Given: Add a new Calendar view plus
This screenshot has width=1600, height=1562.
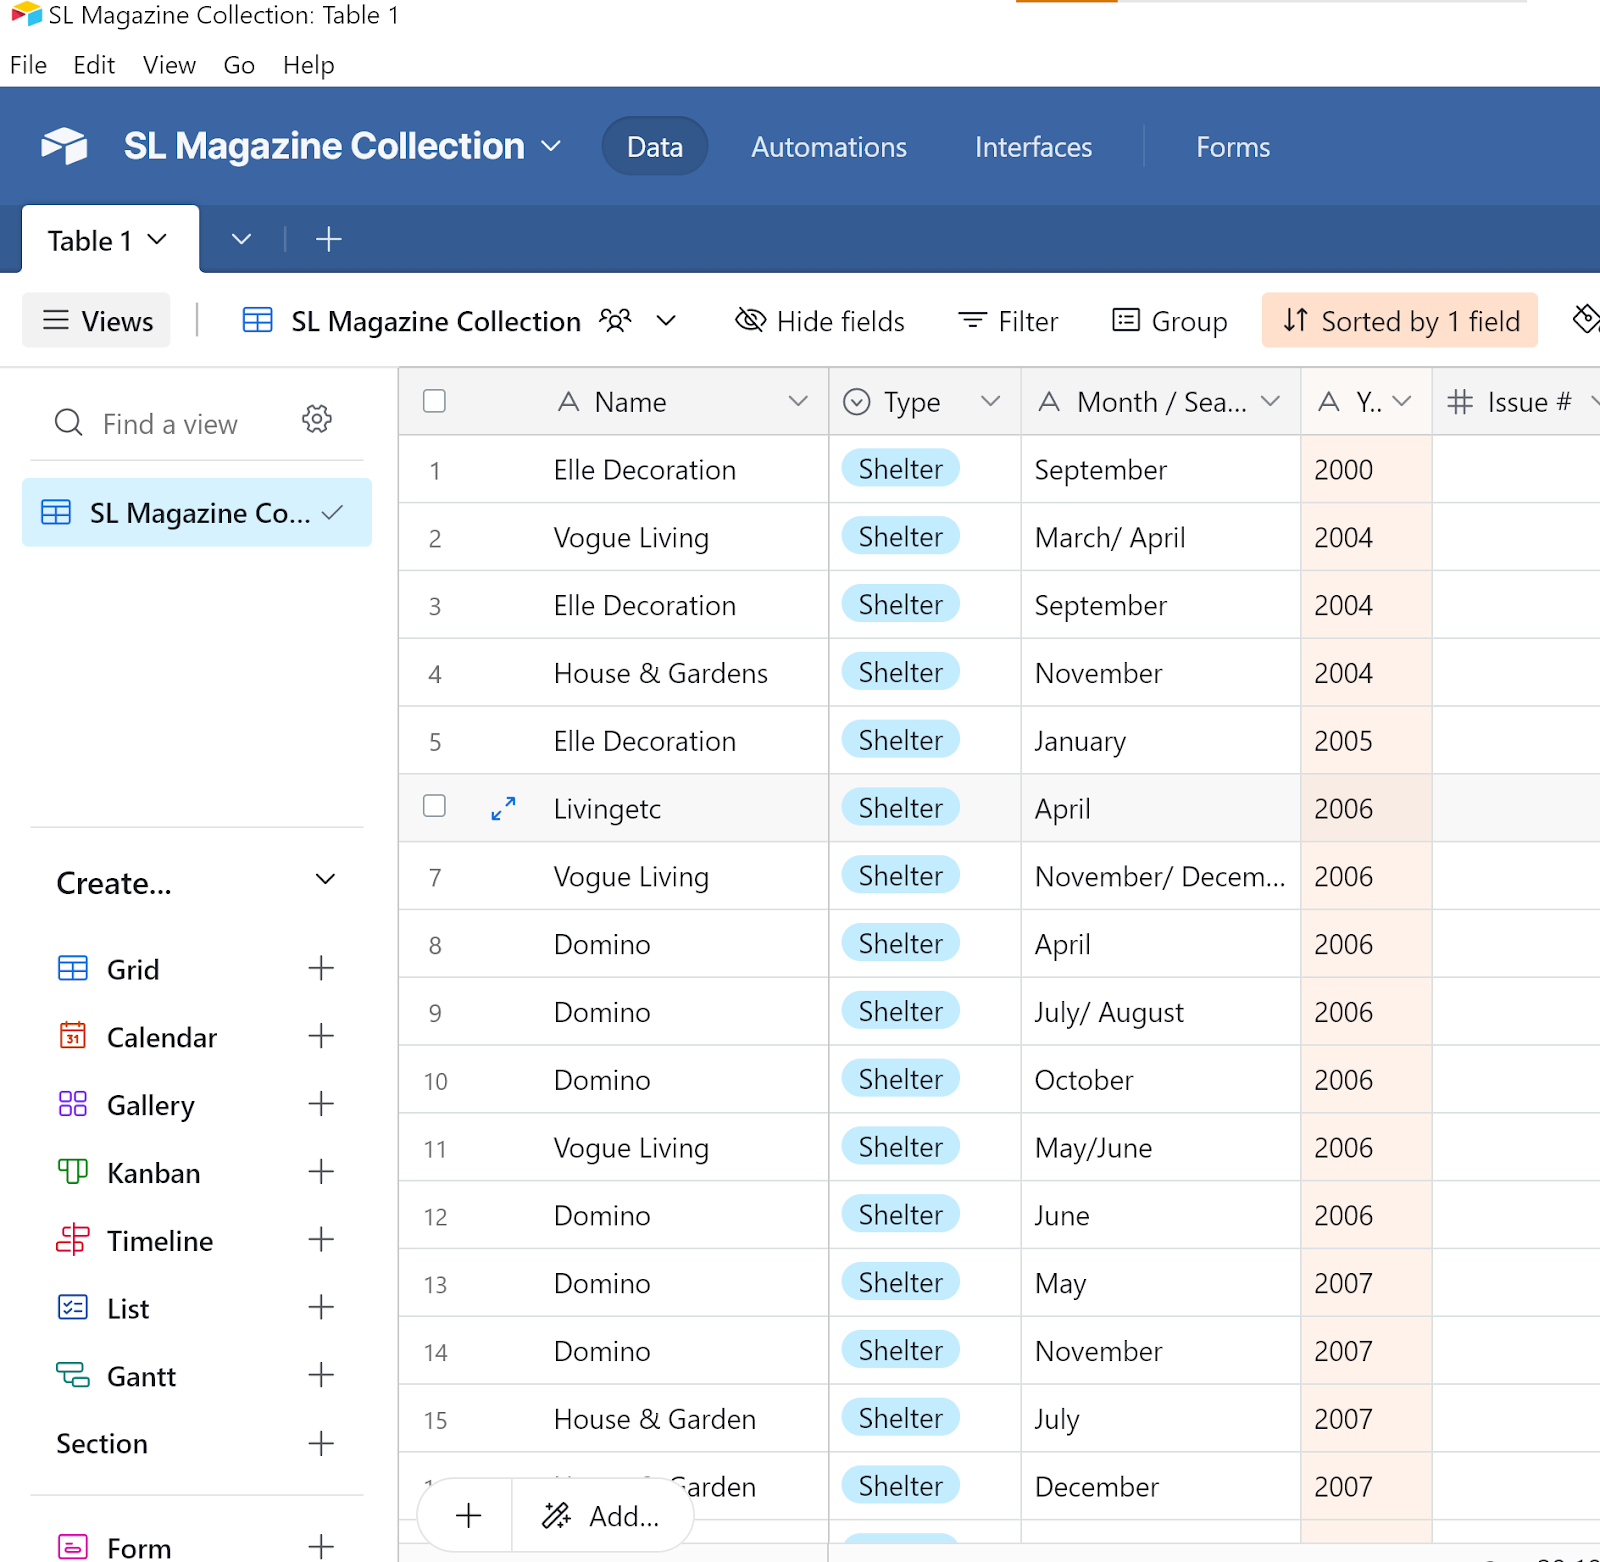Looking at the screenshot, I should point(321,1036).
